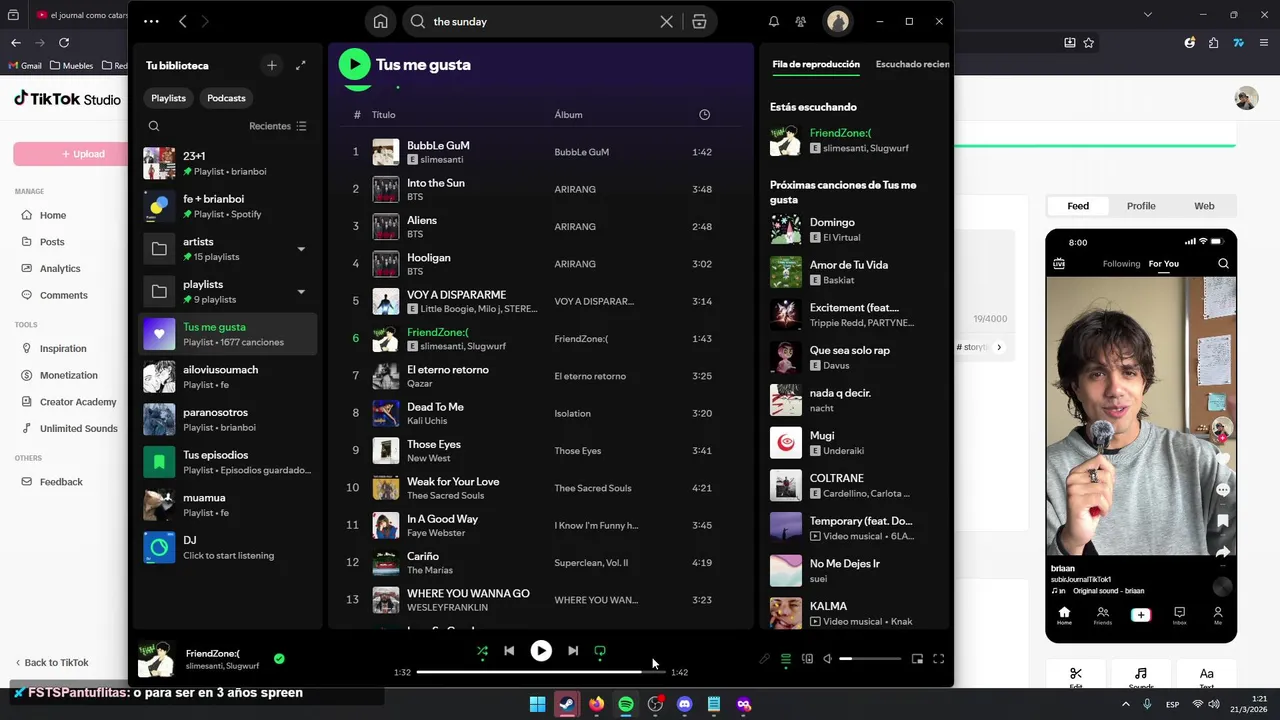The height and width of the screenshot is (720, 1280).
Task: Switch preview to Web tab in TikTok
Action: pos(1204,206)
